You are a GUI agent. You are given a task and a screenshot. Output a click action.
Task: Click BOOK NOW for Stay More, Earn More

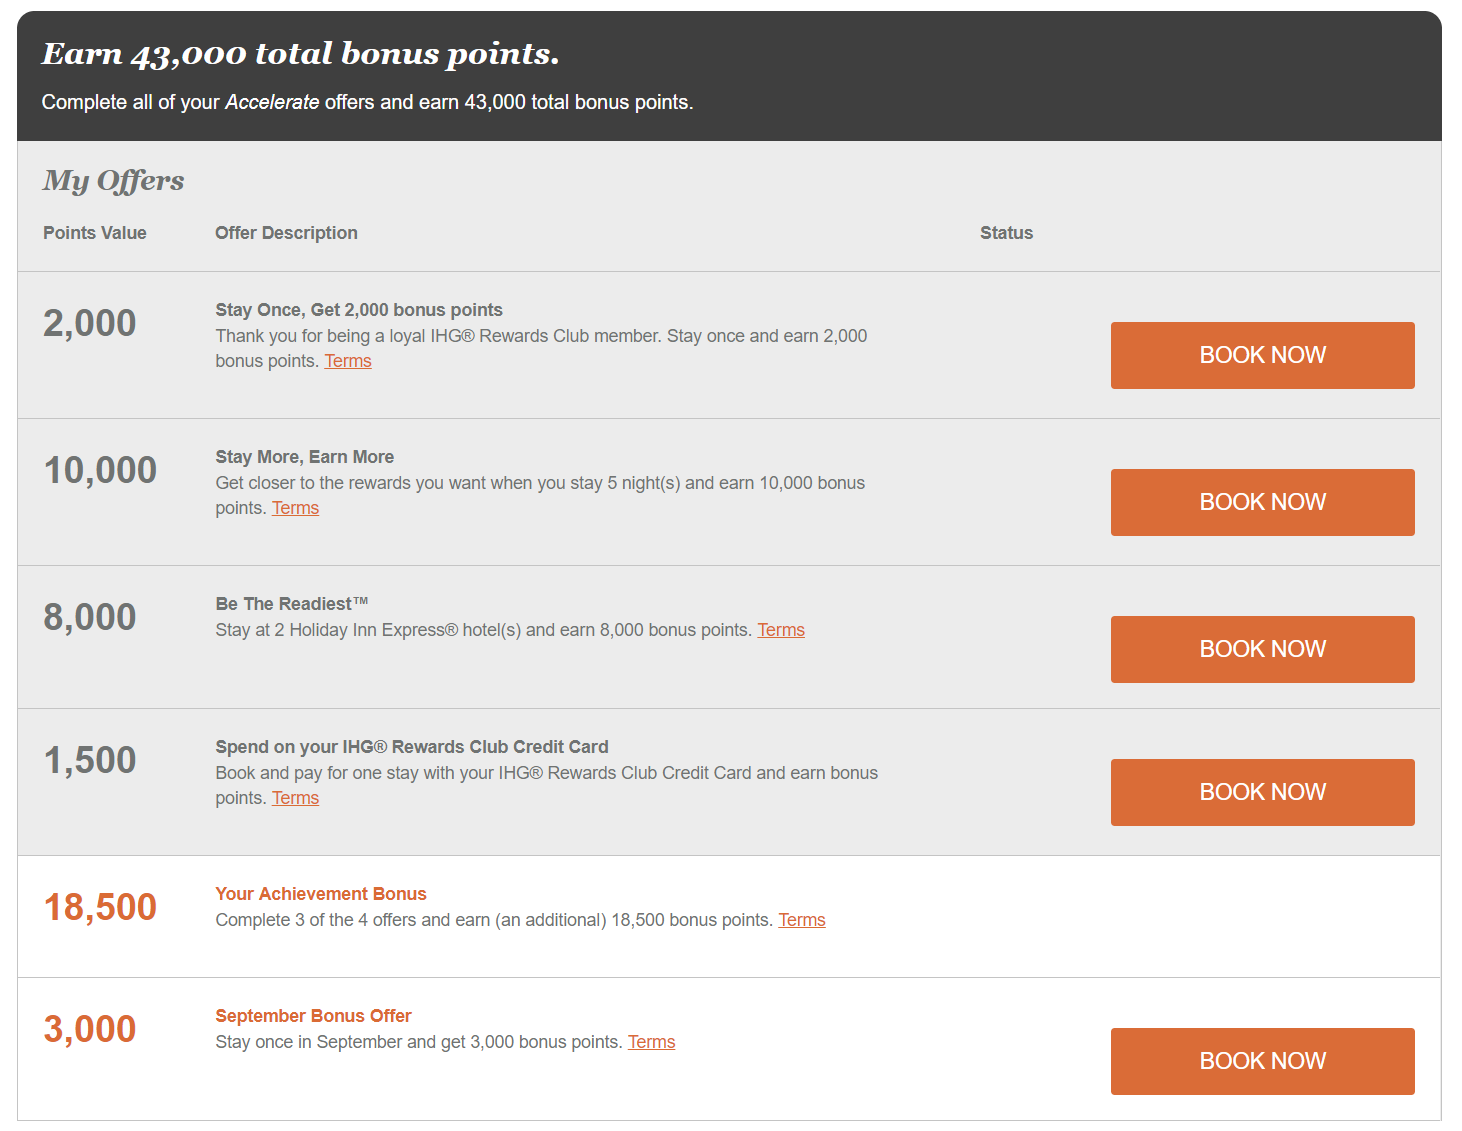[x=1262, y=502]
